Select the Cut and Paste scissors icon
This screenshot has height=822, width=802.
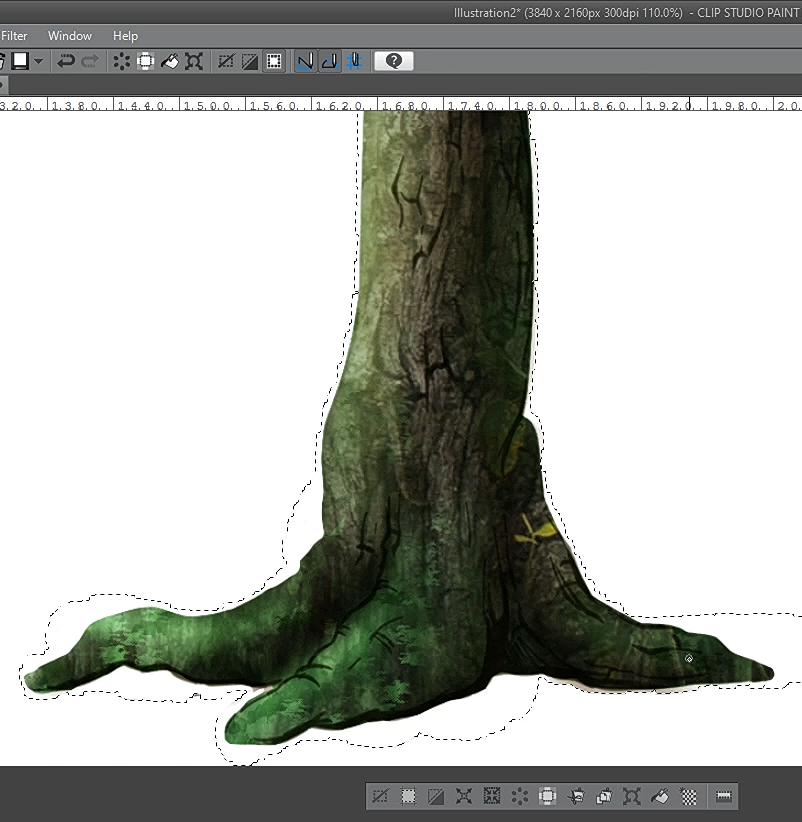[x=575, y=796]
